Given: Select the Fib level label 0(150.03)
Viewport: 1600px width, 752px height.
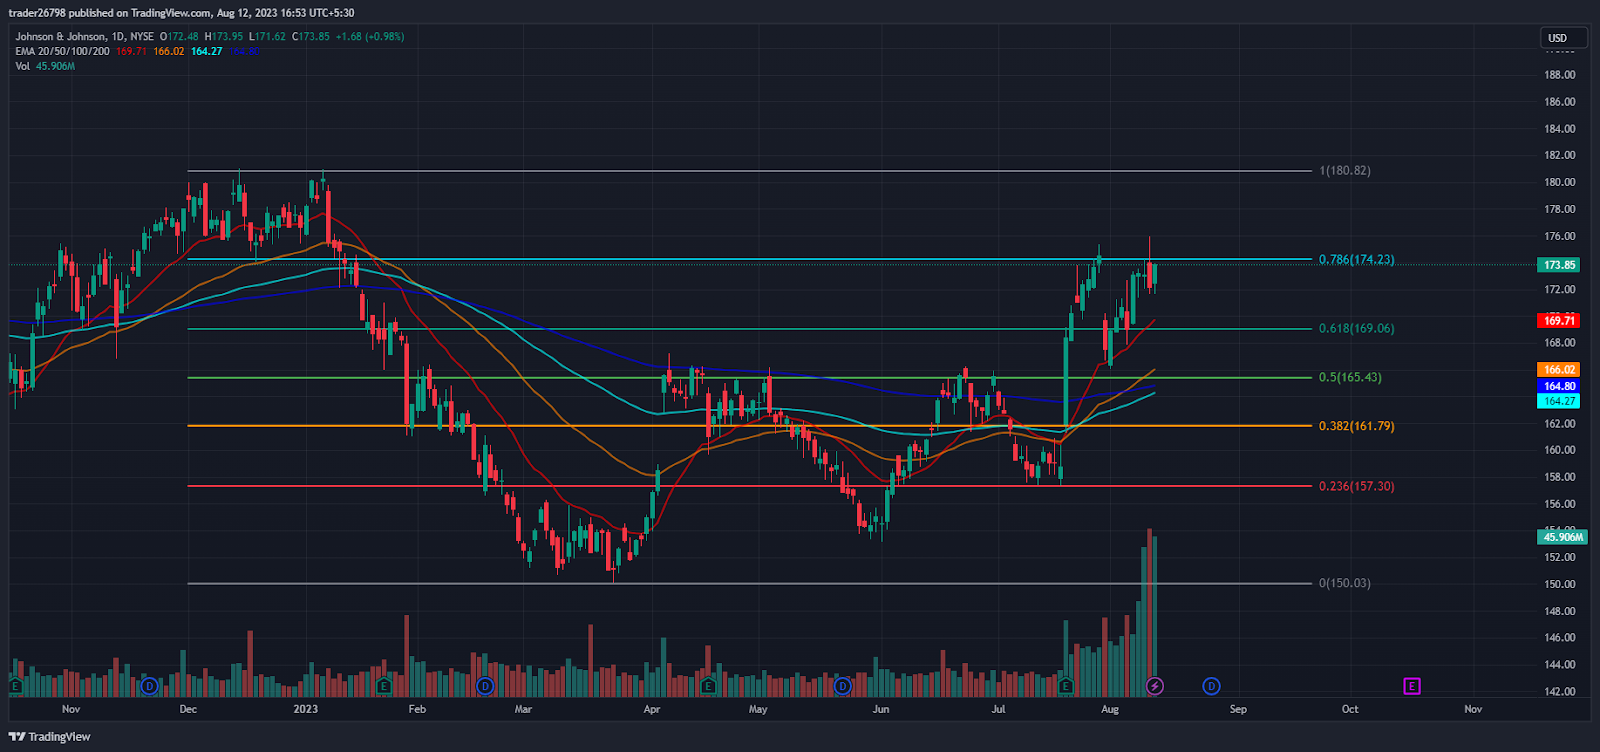Looking at the screenshot, I should click(x=1345, y=584).
